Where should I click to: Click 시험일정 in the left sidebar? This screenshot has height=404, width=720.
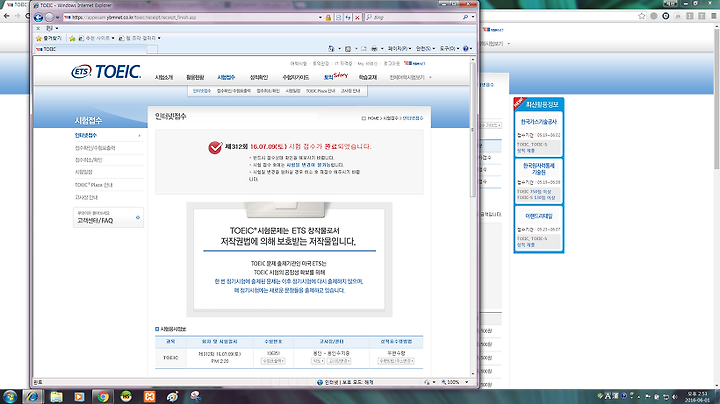pos(84,172)
